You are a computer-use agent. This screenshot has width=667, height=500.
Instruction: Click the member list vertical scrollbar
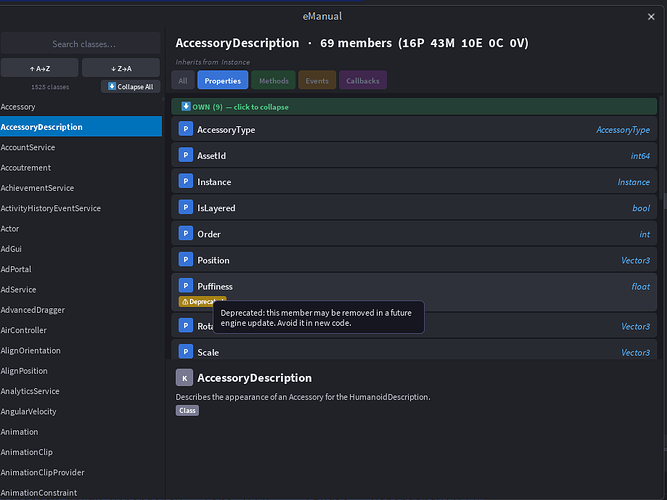pos(661,147)
